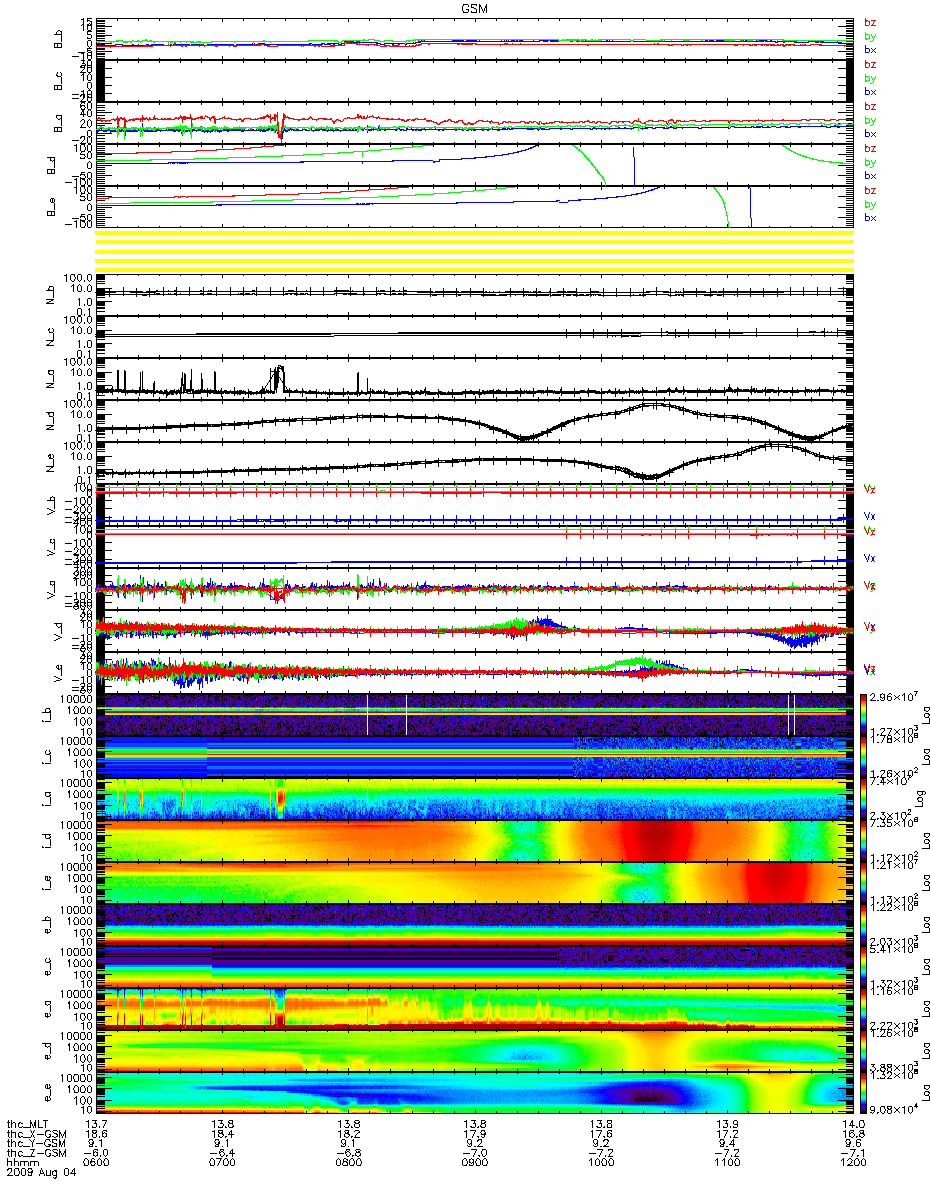The width and height of the screenshot is (930, 1200).
Task: Click the 0600 time tick label
Action: coord(96,1164)
